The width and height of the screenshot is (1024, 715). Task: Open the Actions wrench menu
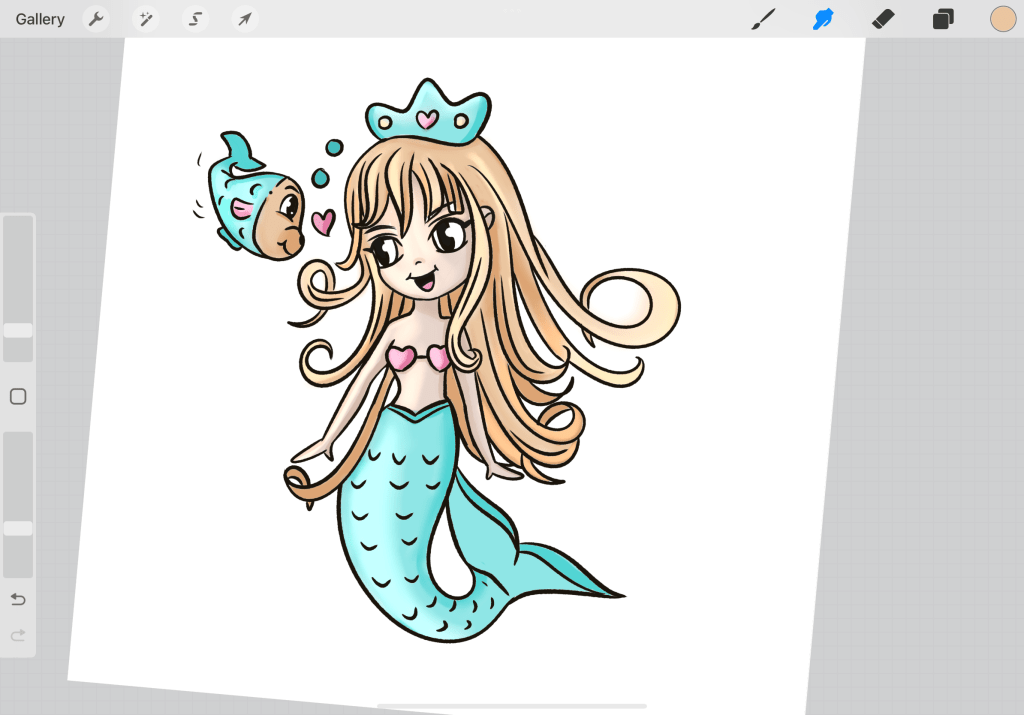(96, 19)
